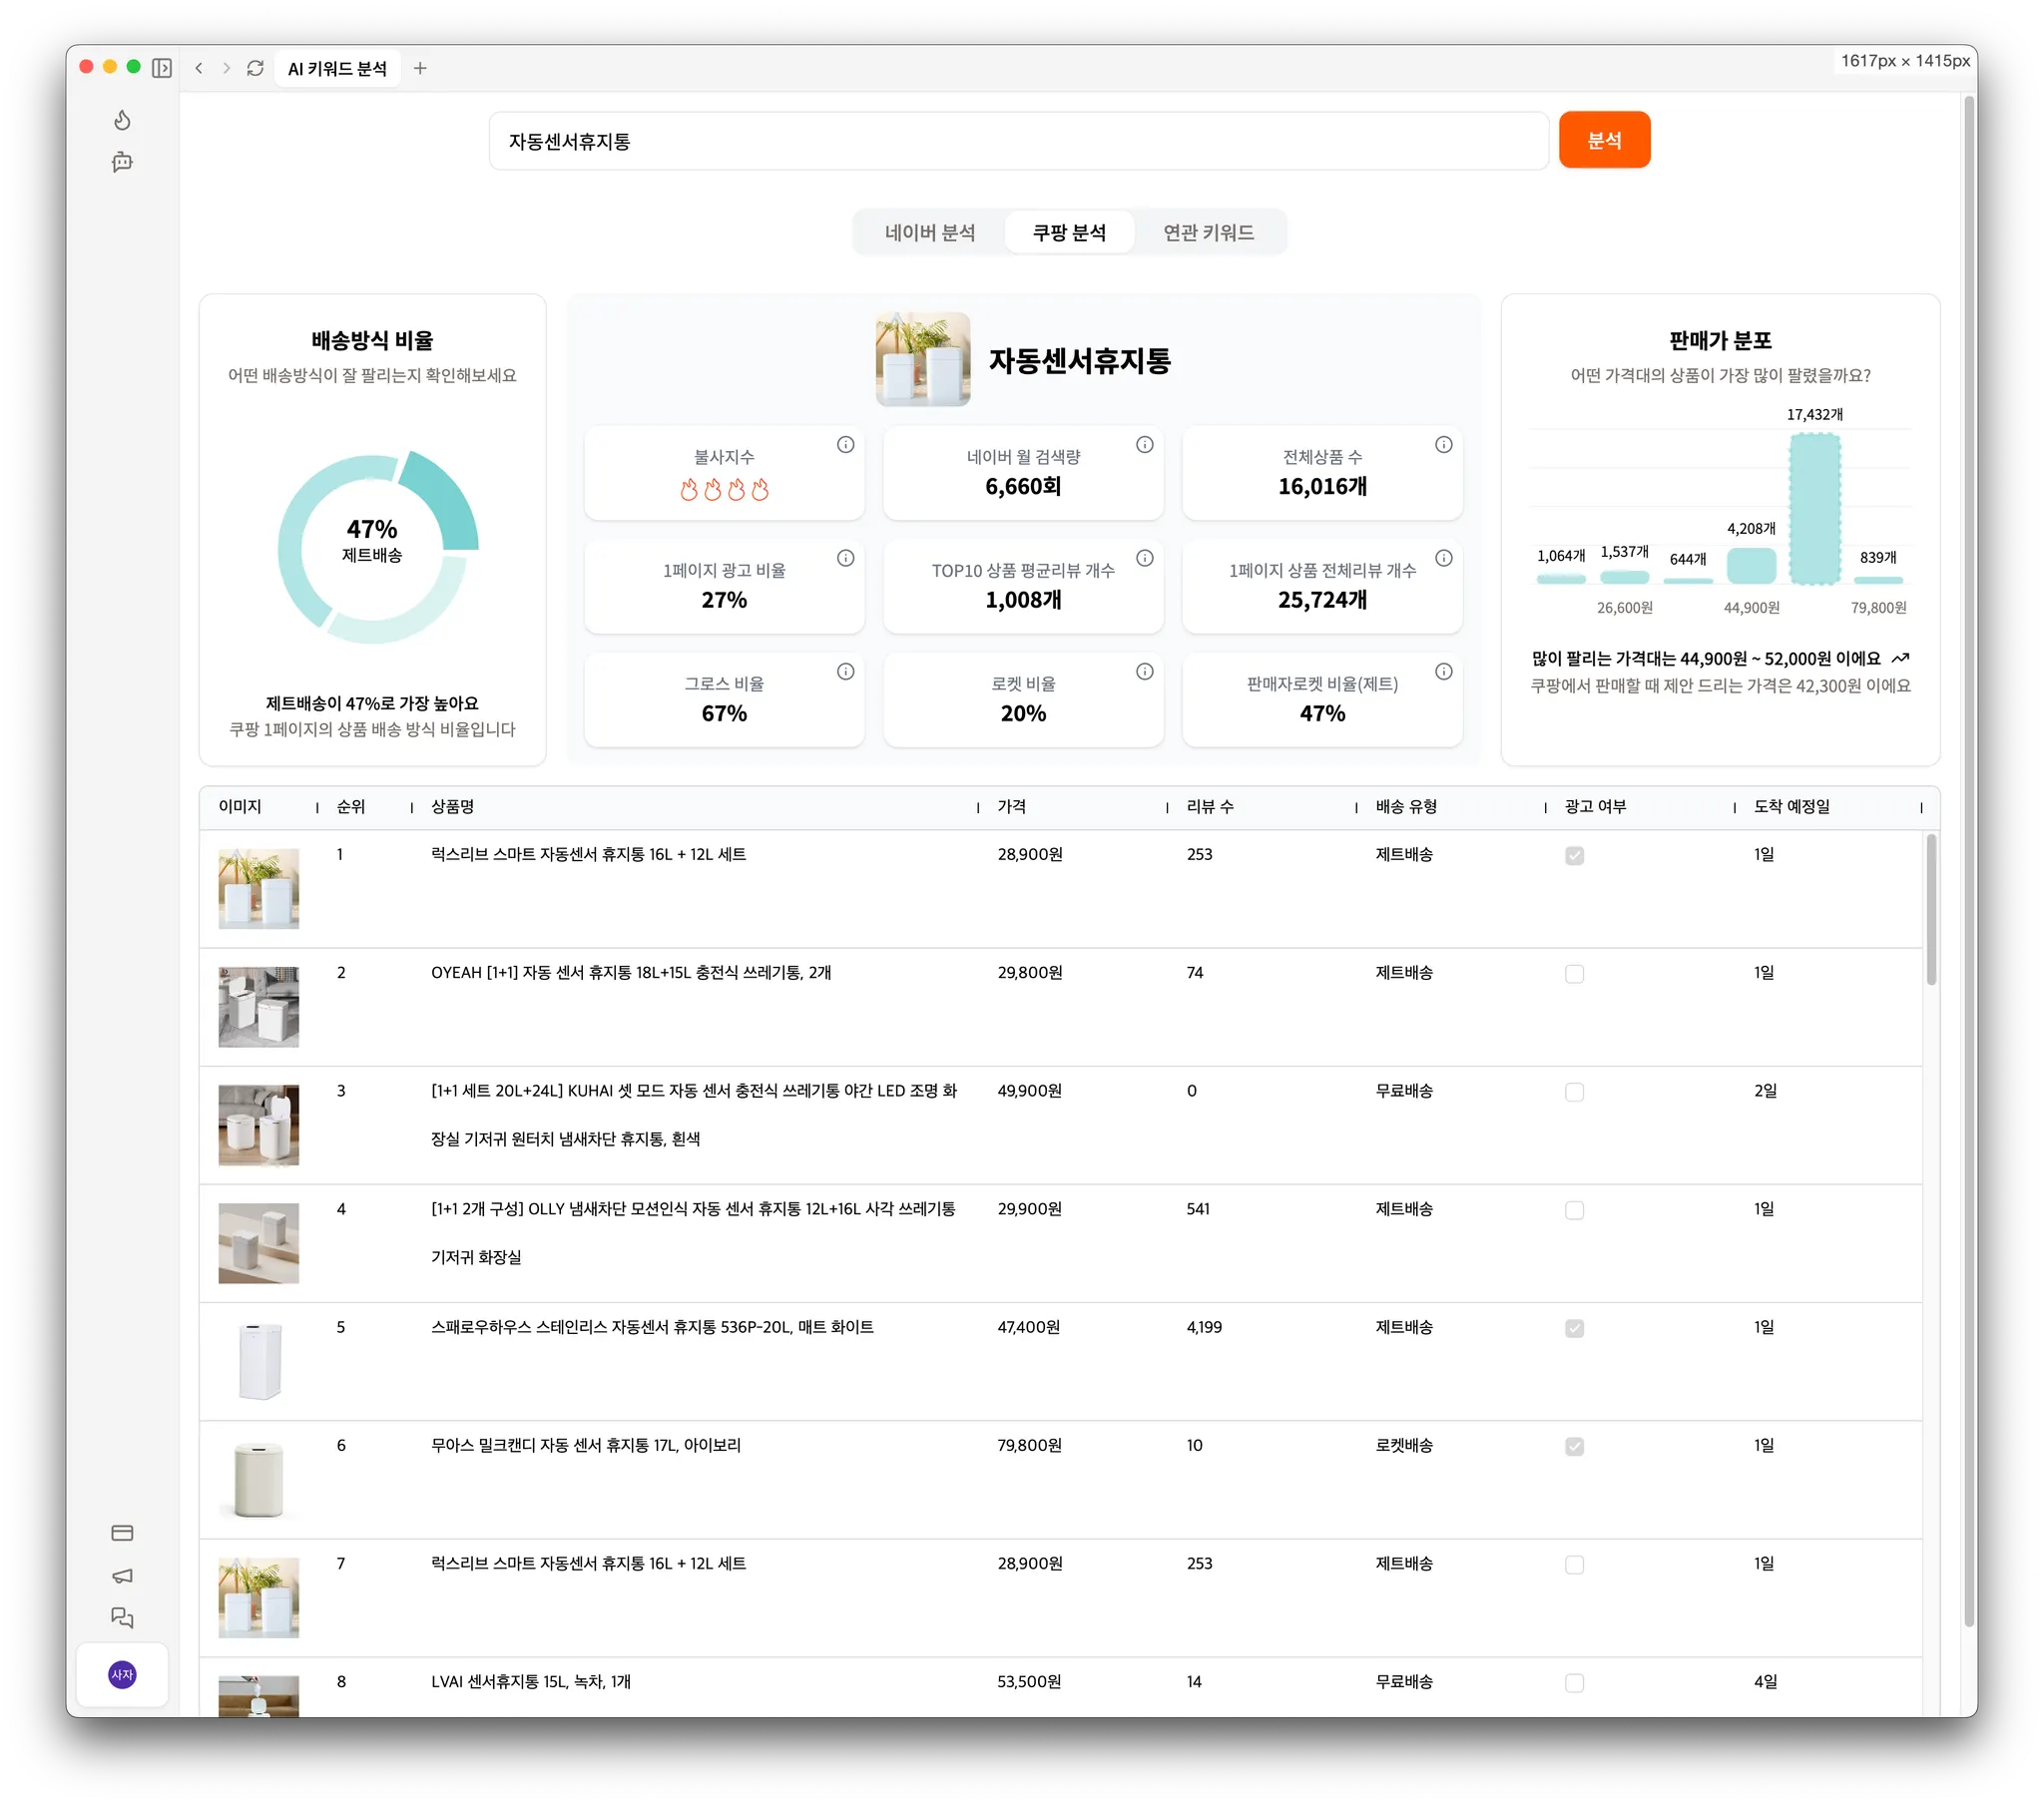Click info icon on 로켓 비율 card

(x=1144, y=671)
